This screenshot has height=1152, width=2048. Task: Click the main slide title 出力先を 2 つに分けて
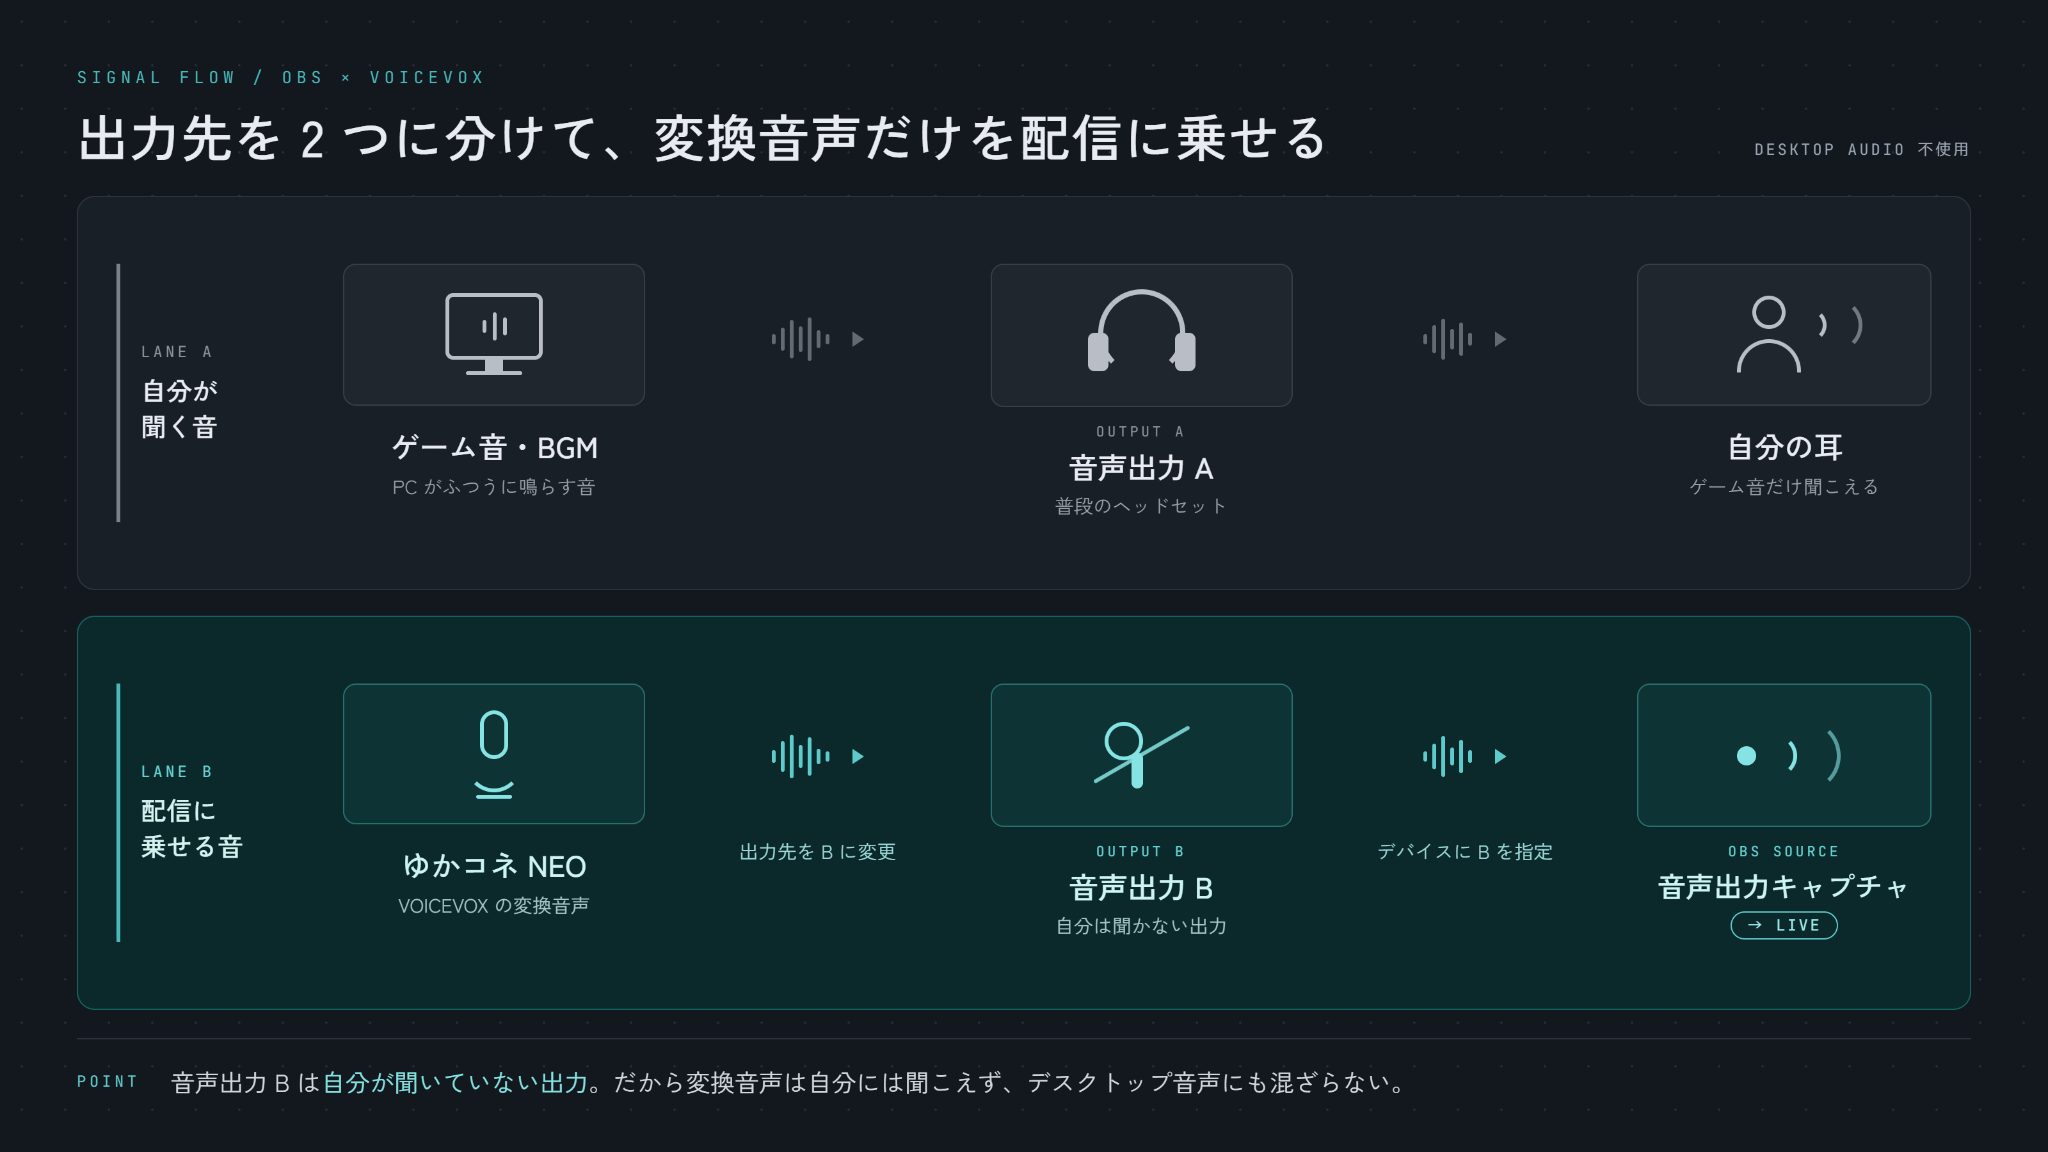702,138
